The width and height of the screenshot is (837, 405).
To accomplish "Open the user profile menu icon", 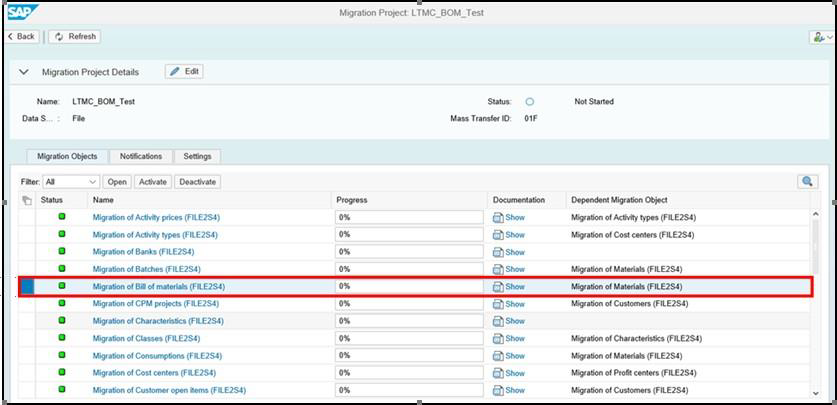I will click(820, 37).
